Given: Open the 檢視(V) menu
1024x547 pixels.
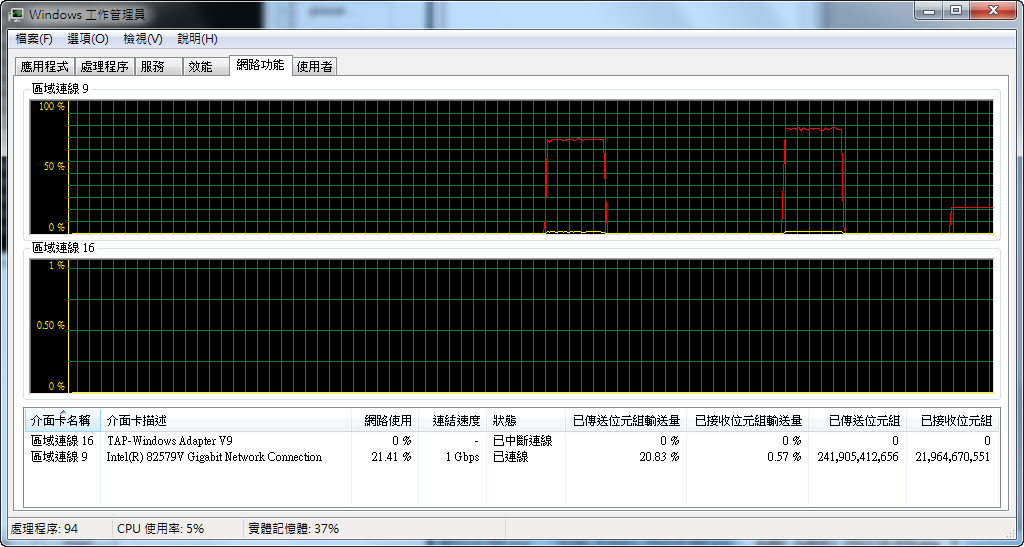Looking at the screenshot, I should pos(142,39).
